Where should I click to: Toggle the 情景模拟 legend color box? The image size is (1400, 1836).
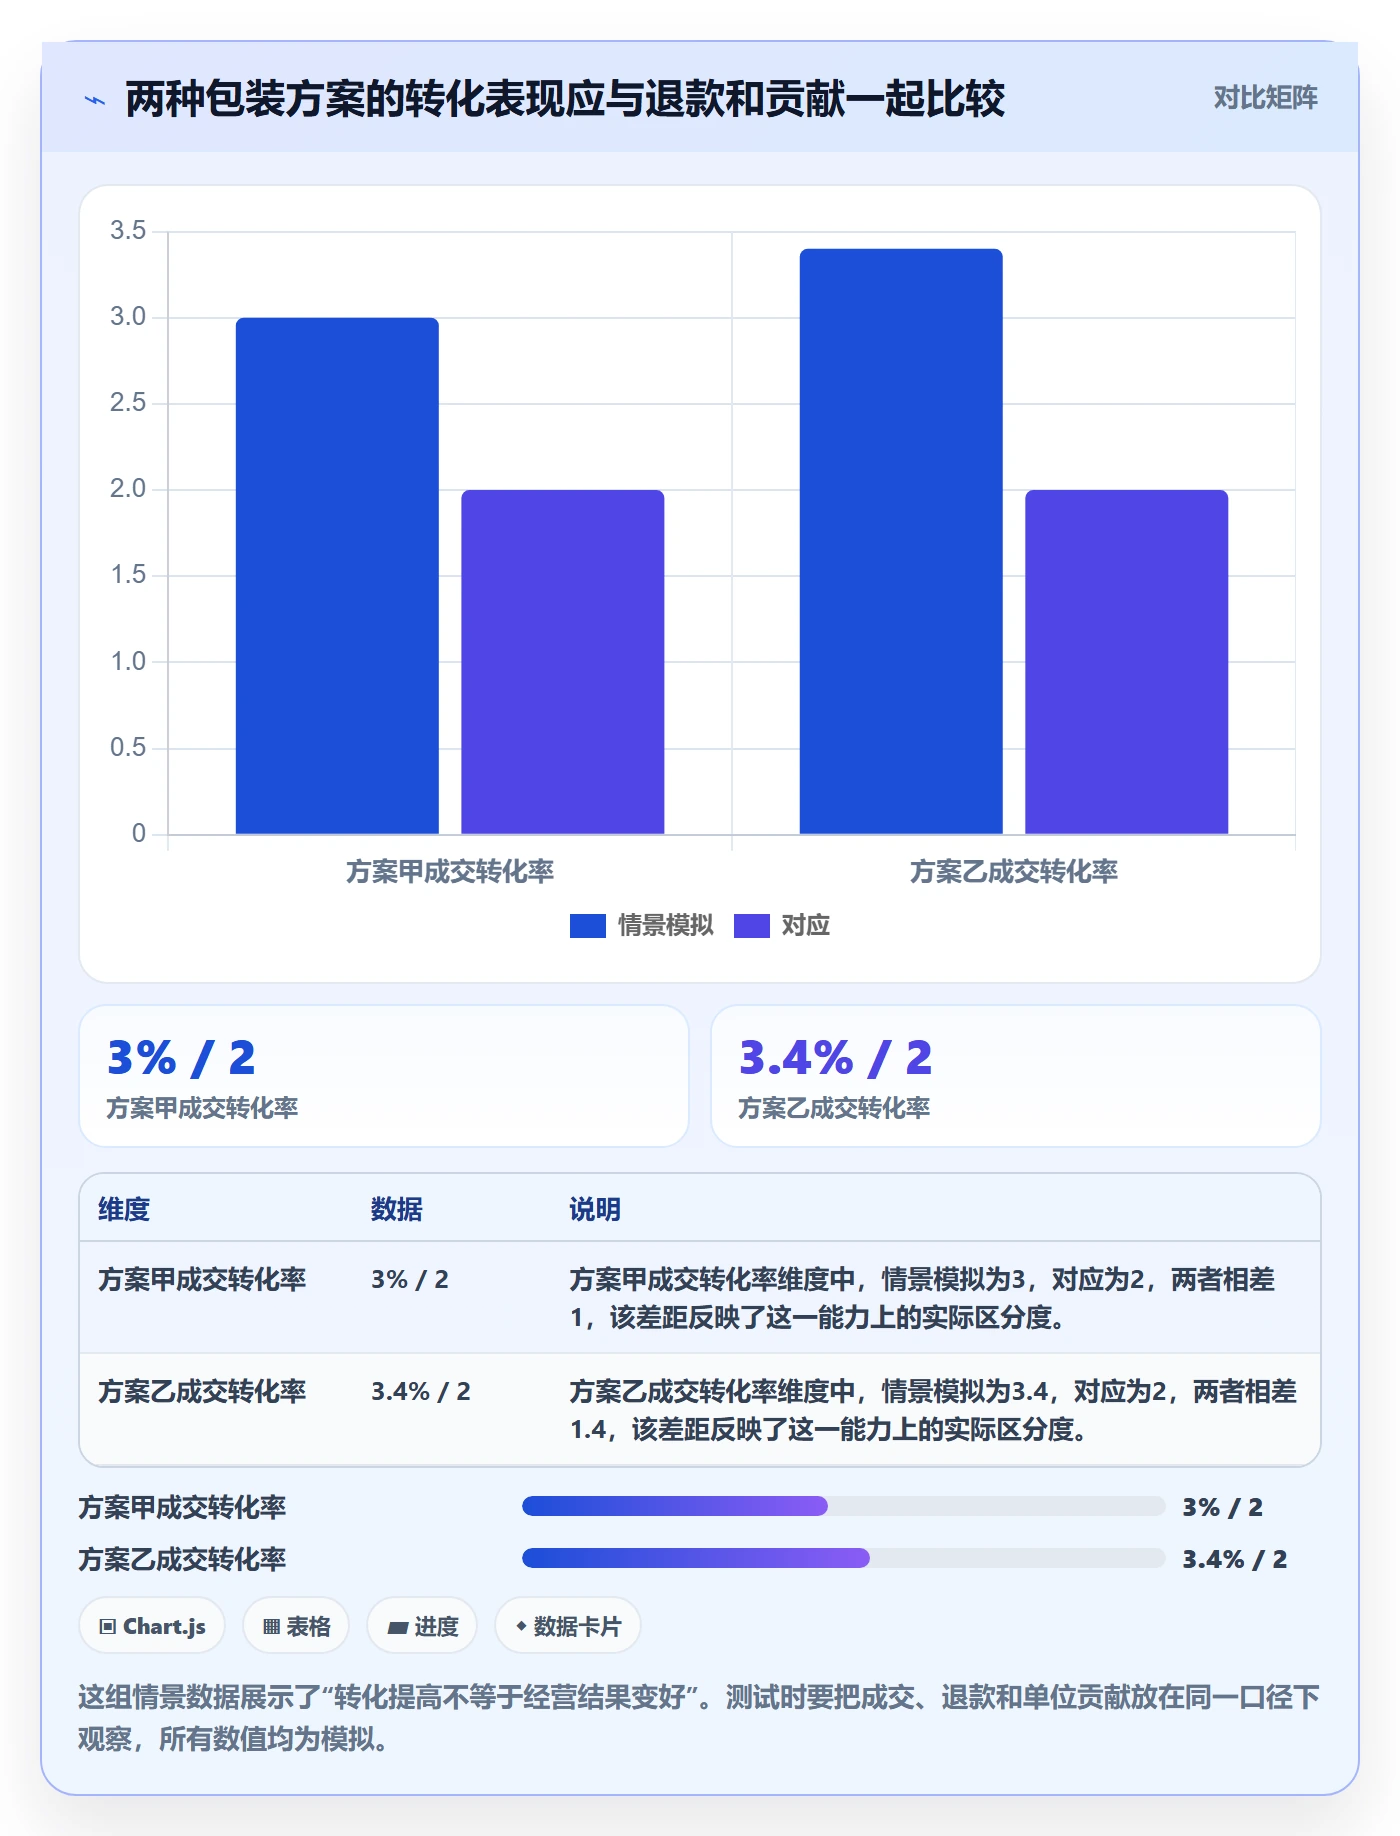coord(588,926)
